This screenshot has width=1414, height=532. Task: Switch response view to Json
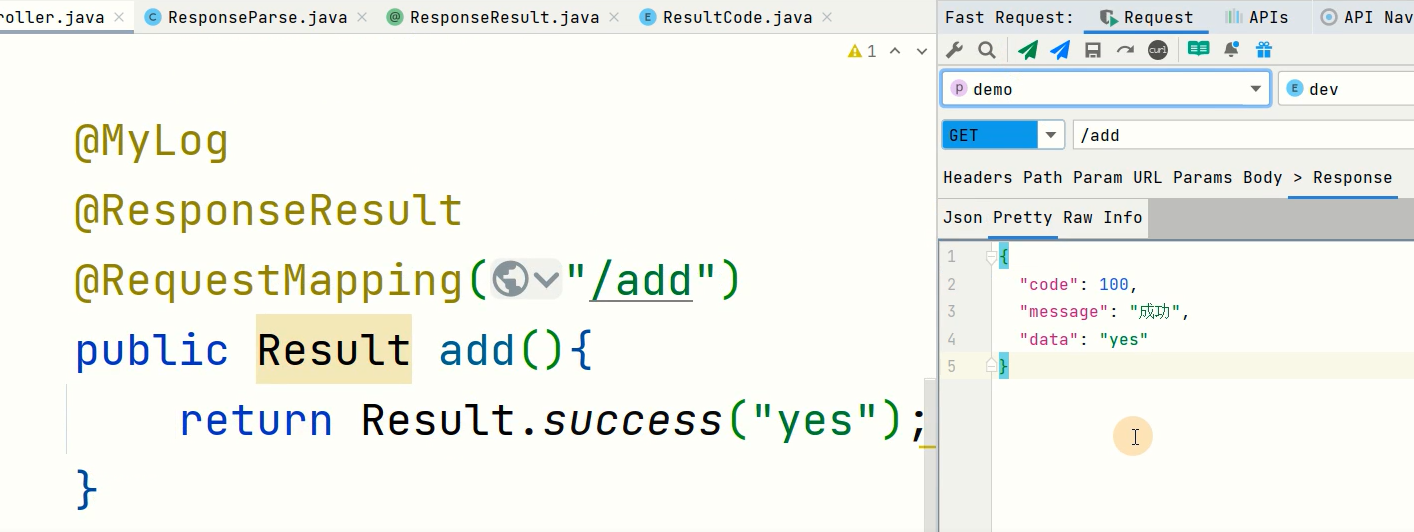(962, 217)
